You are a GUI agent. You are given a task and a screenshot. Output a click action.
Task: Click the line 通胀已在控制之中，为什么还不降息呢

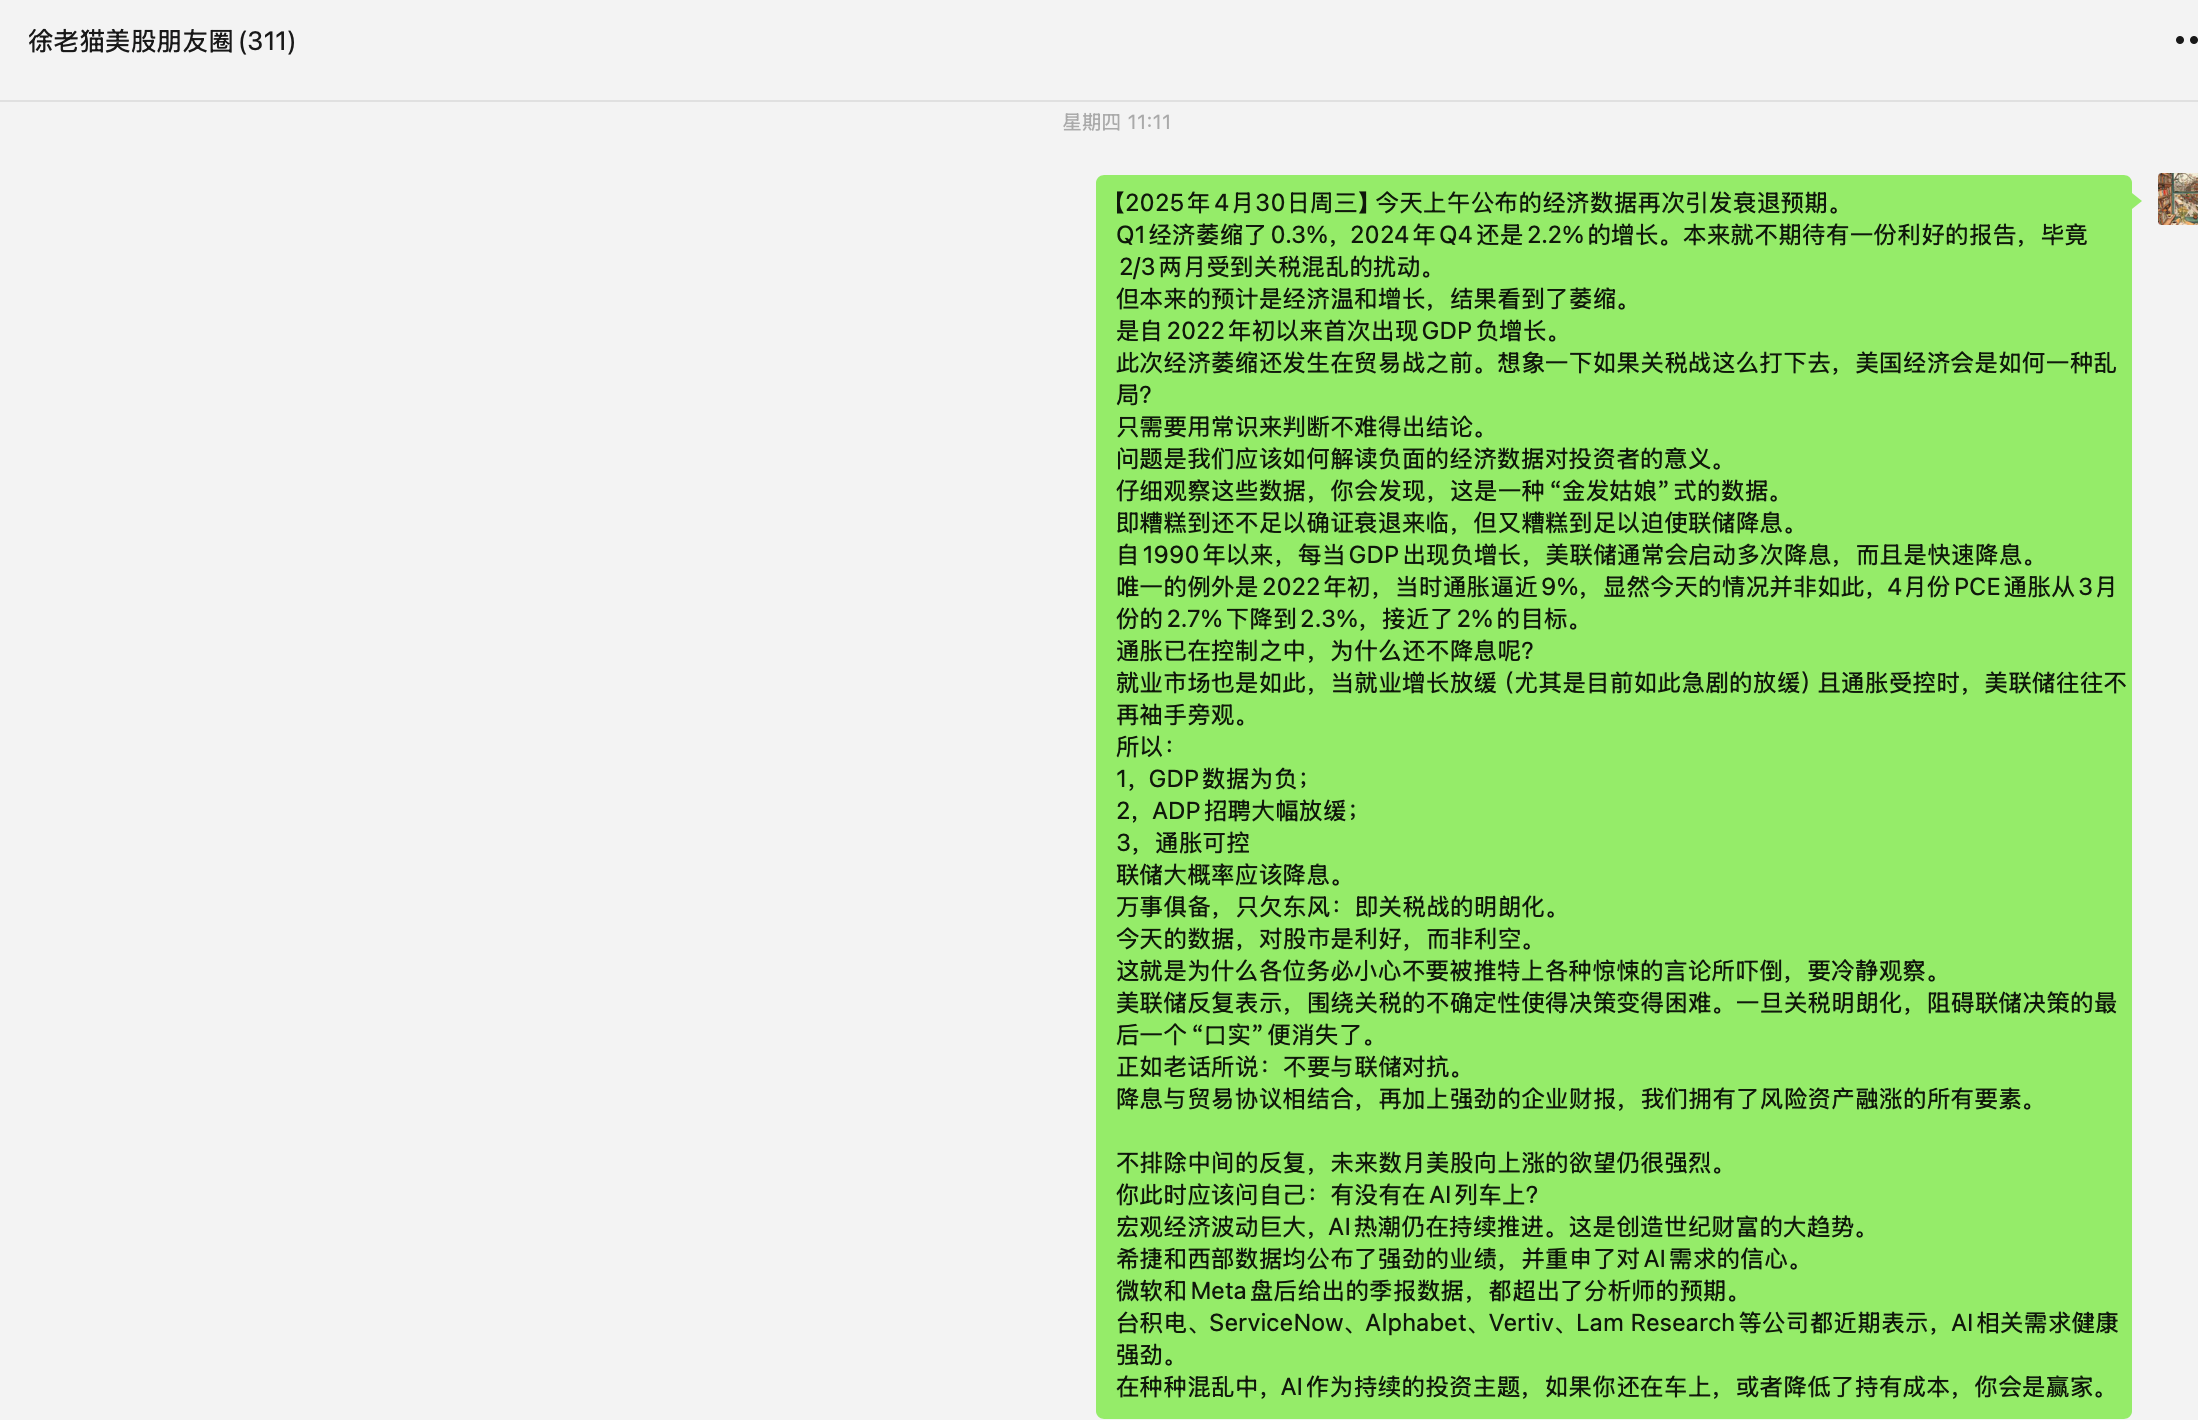tap(1325, 651)
